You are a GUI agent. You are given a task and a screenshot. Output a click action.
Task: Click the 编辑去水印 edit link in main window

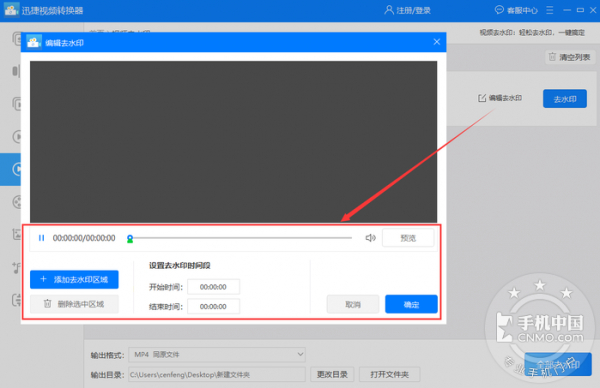coord(500,98)
